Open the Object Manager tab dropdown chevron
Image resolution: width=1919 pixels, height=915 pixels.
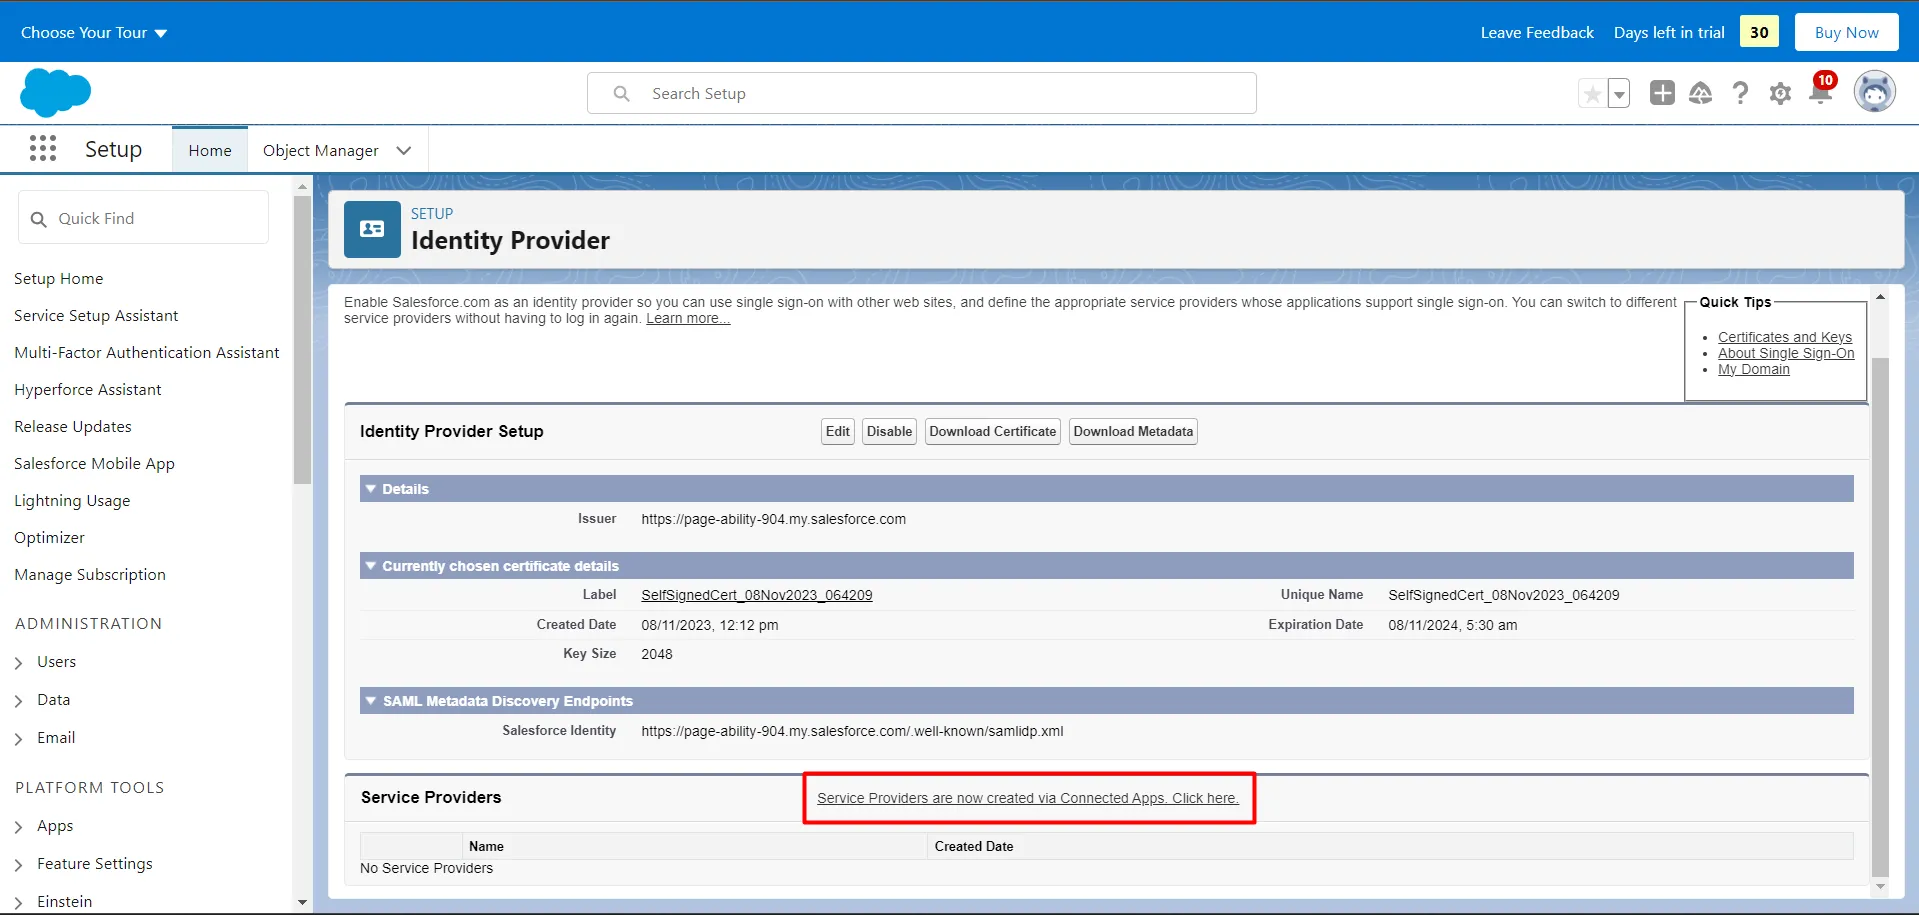(x=404, y=150)
